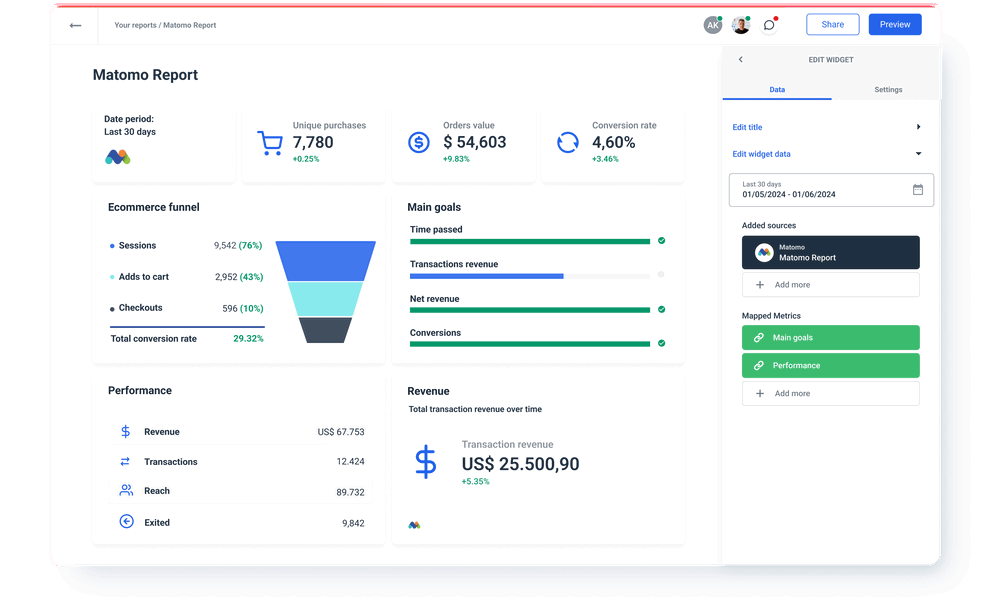Click the Share button
This screenshot has width=992, height=603.
832,25
